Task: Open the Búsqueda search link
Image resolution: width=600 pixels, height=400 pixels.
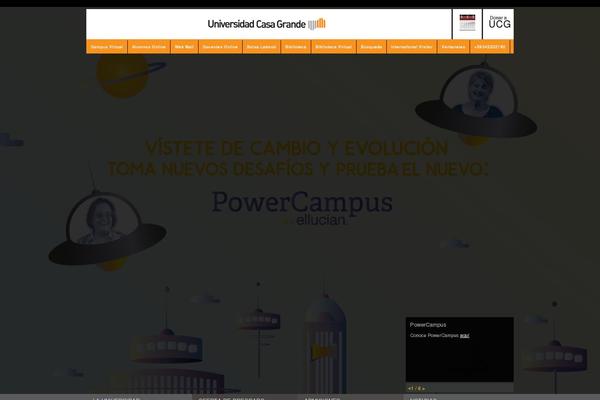Action: pos(372,47)
